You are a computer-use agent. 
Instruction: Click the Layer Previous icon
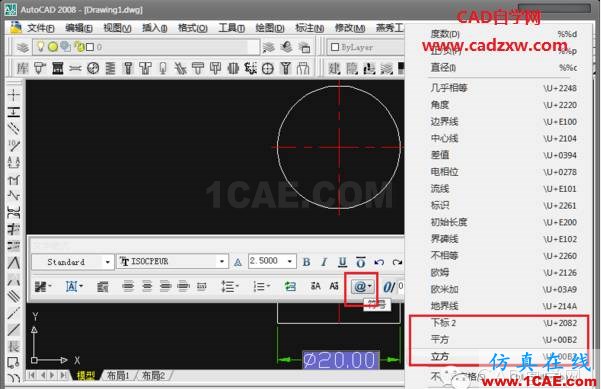[x=287, y=47]
